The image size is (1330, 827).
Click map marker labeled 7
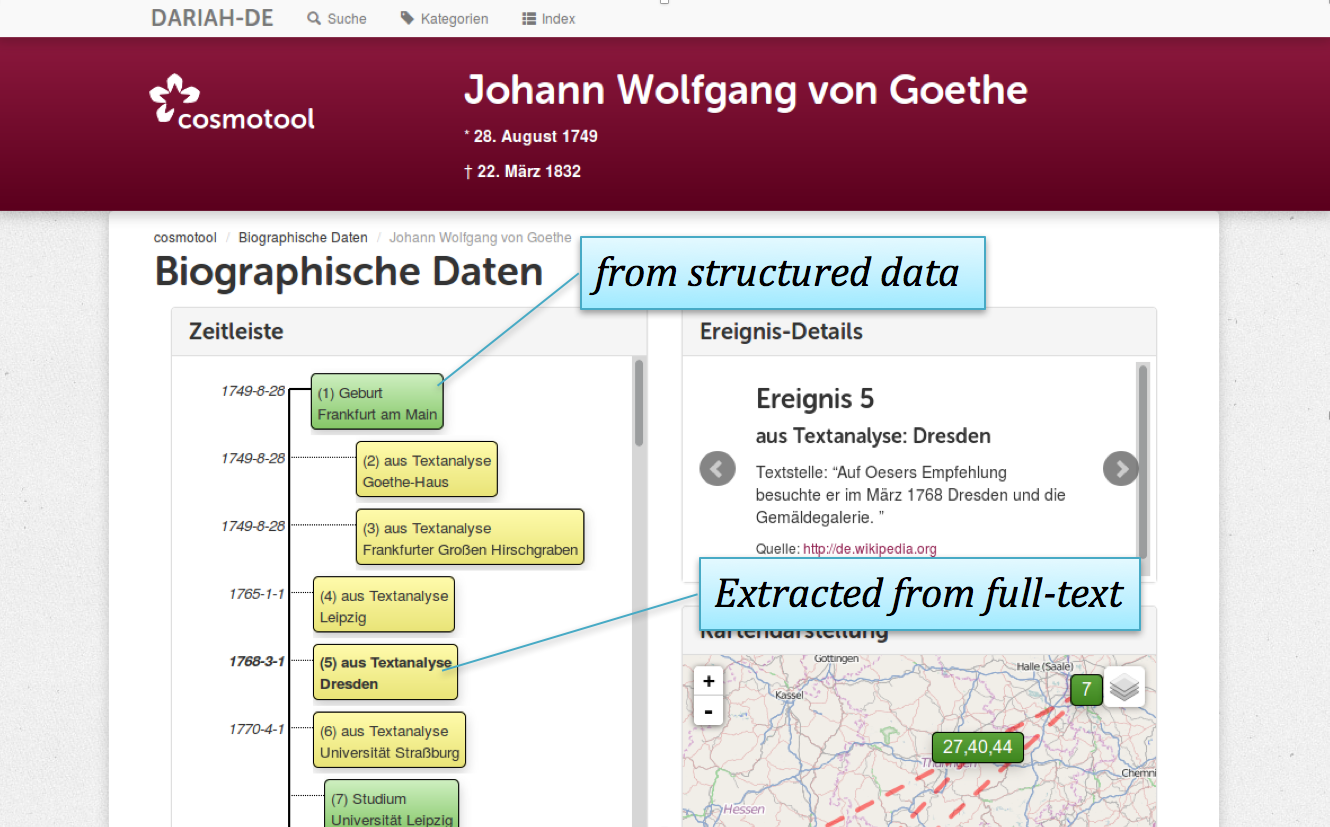pos(1085,690)
